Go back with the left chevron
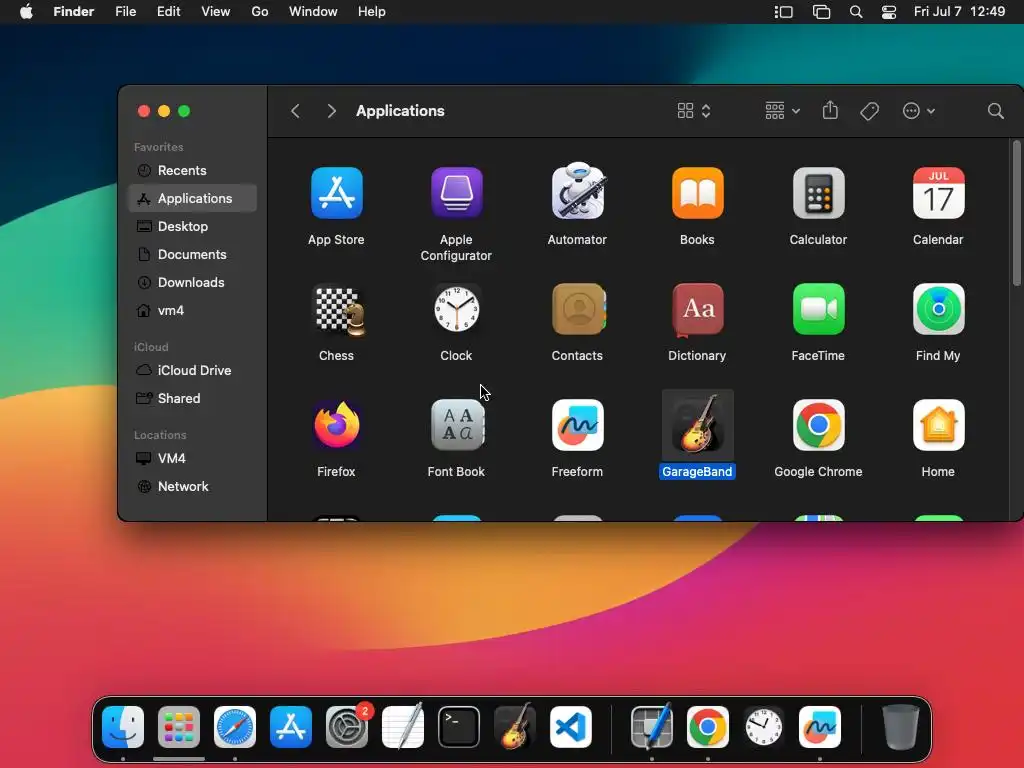This screenshot has width=1024, height=768. tap(295, 111)
